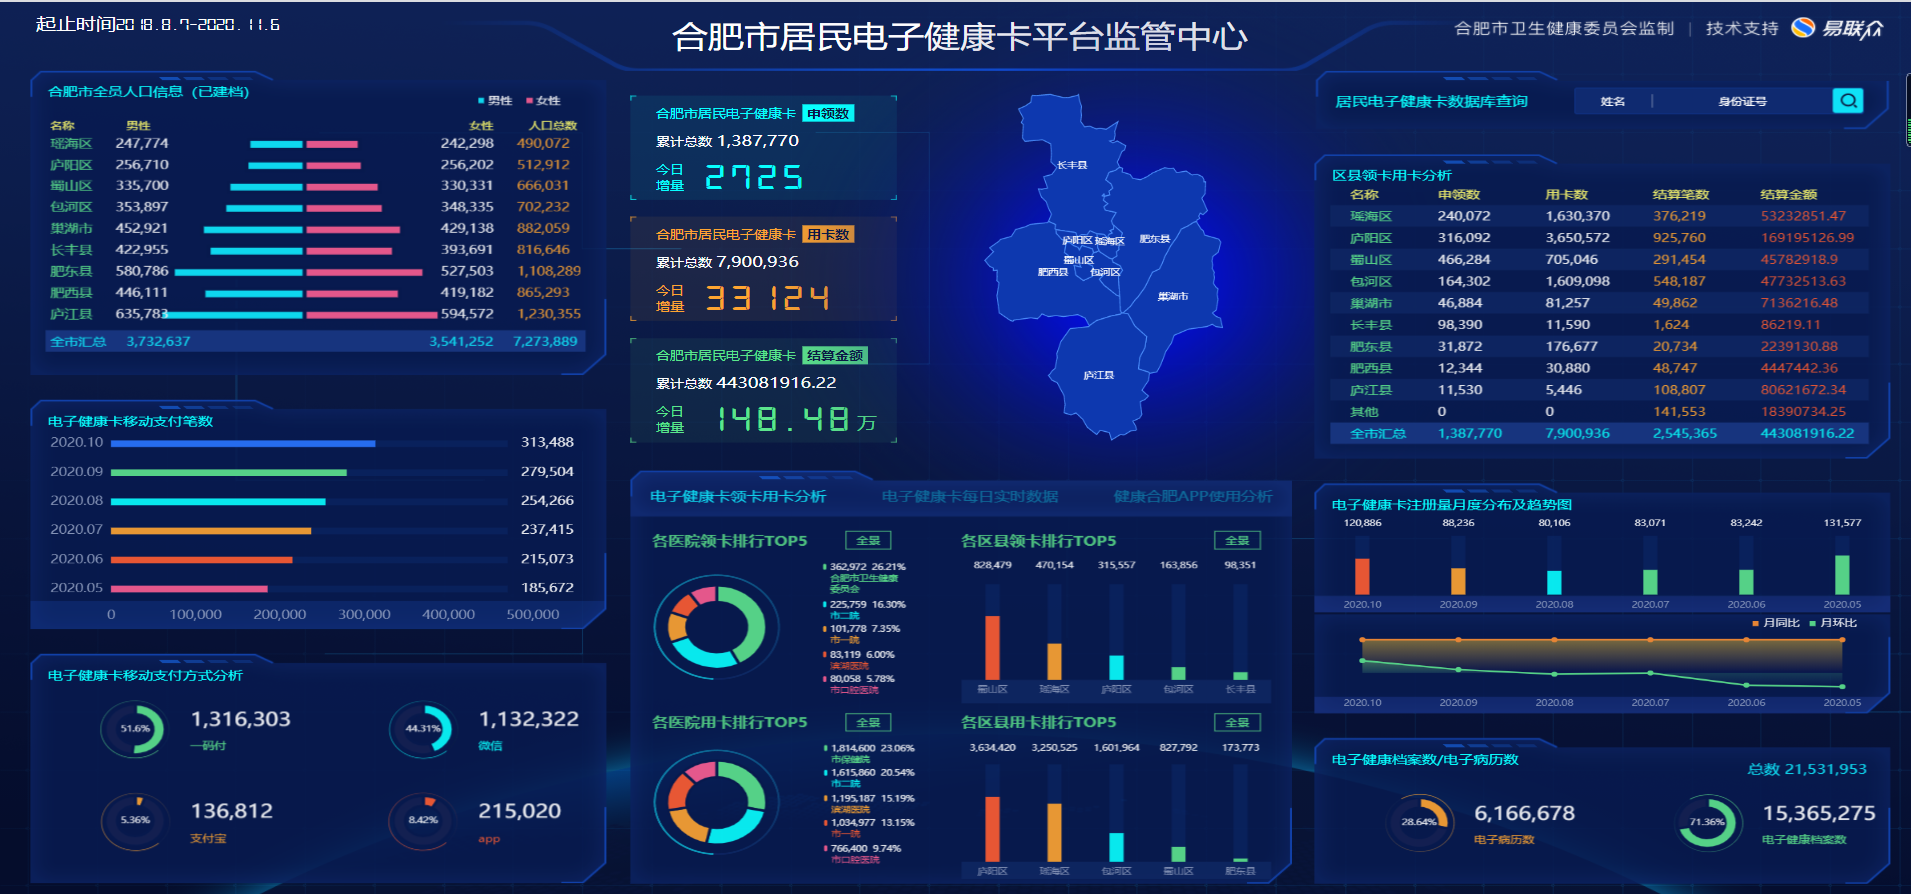The width and height of the screenshot is (1911, 894).
Task: Click the 易联众 logo in header
Action: [x=1836, y=28]
